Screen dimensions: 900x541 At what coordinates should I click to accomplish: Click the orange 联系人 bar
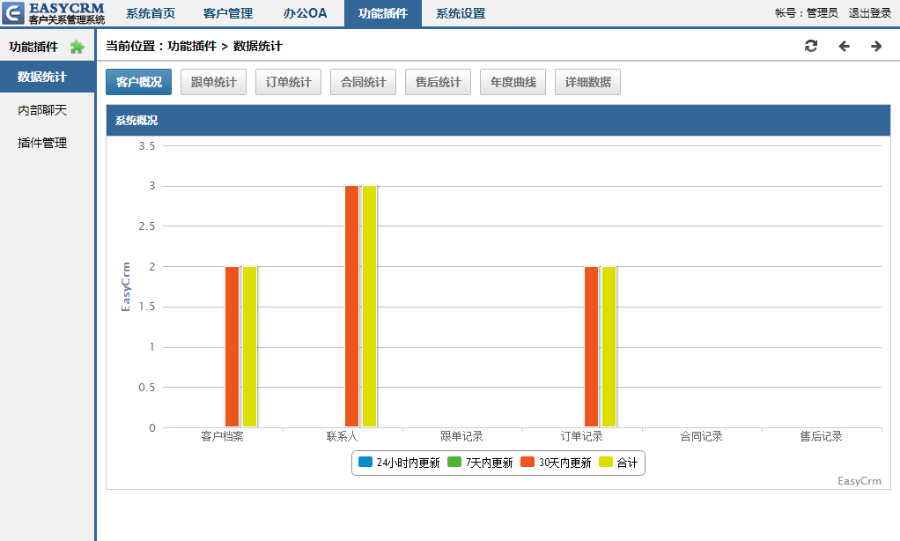[x=352, y=306]
